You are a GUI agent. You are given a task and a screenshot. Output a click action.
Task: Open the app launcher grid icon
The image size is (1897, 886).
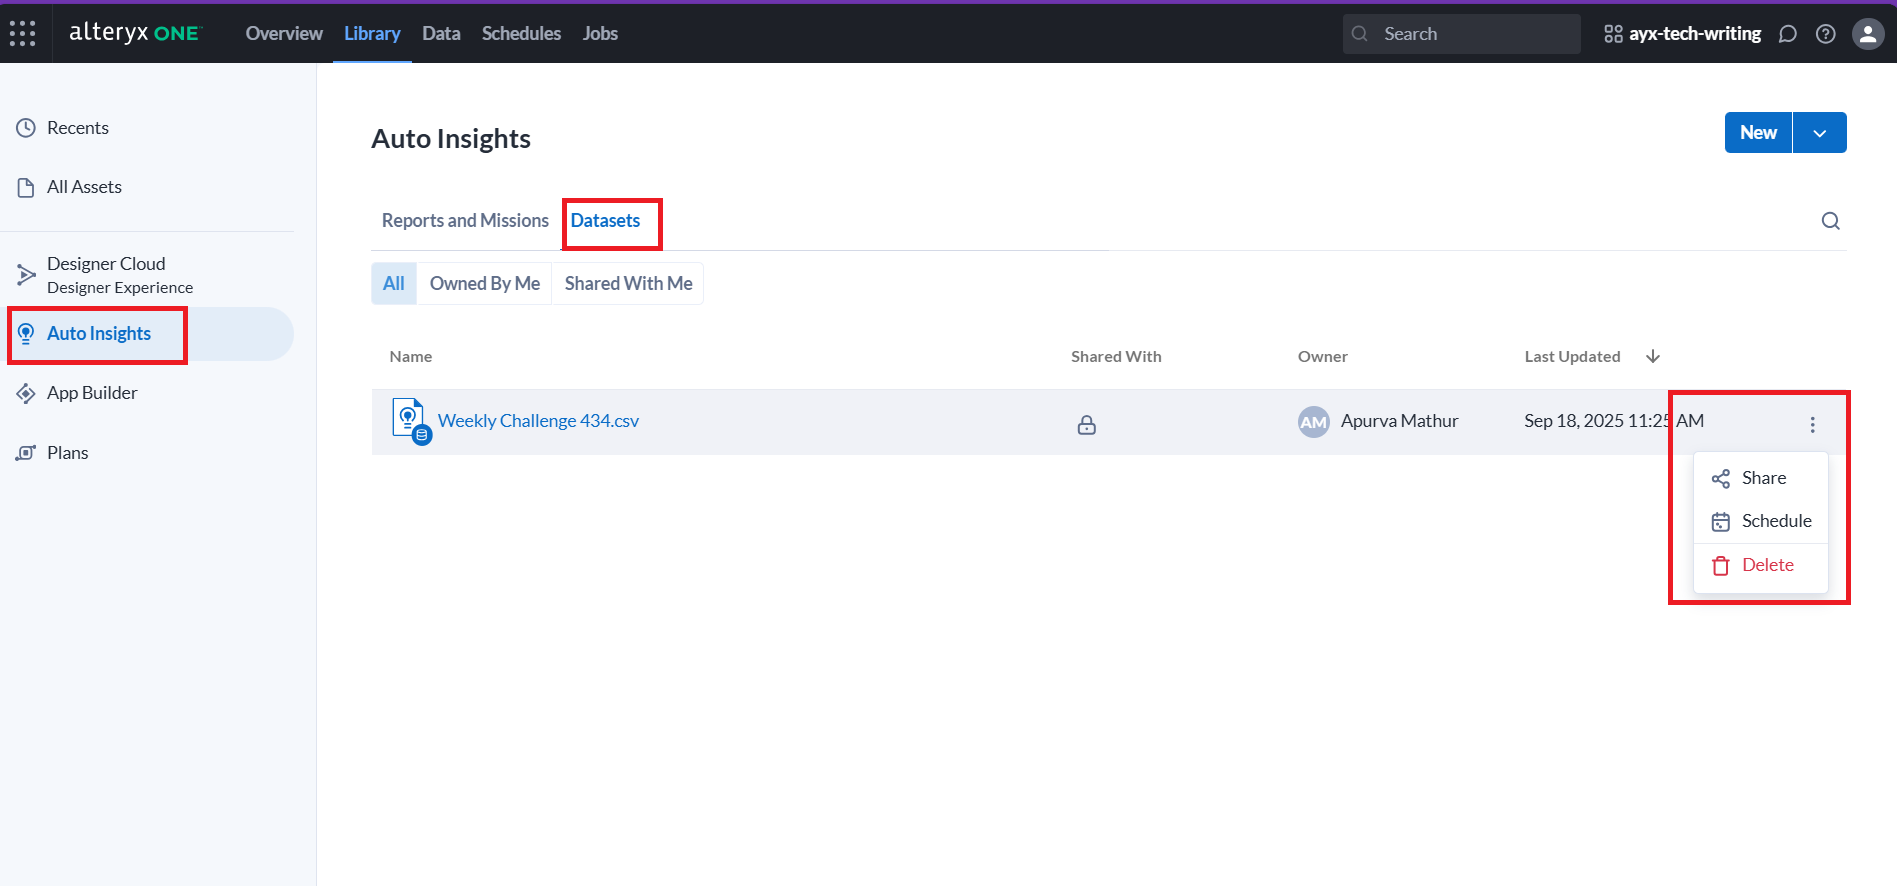pos(22,33)
